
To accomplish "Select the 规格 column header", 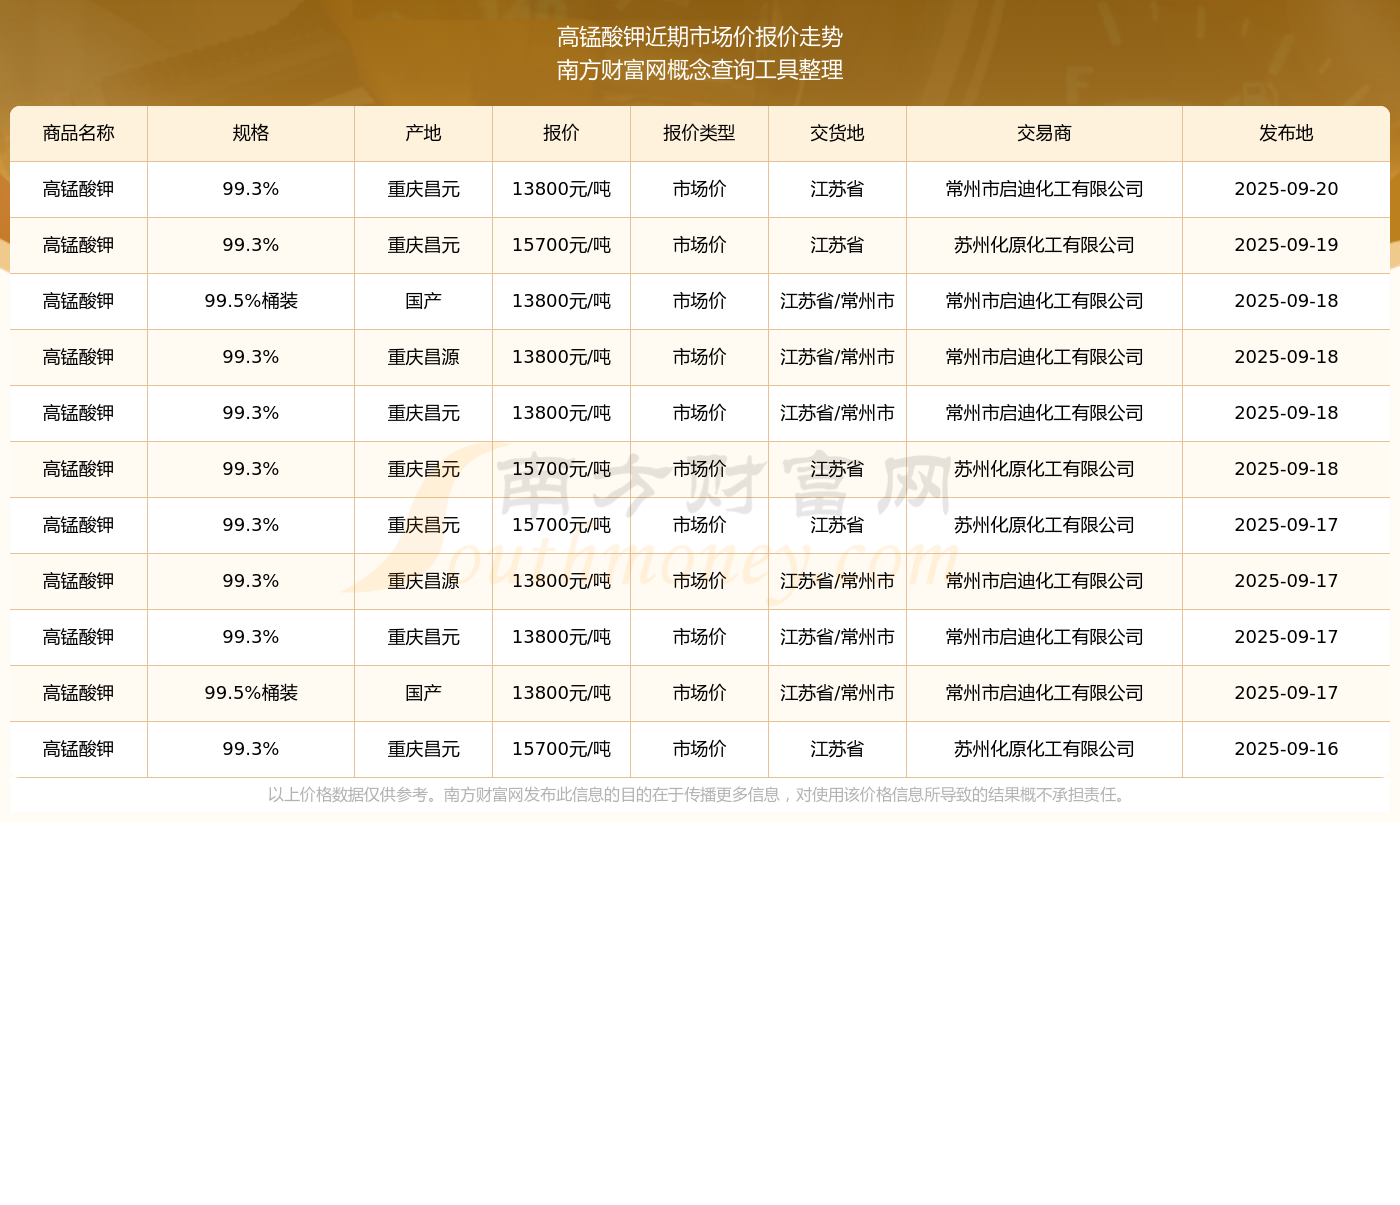I will tap(251, 134).
